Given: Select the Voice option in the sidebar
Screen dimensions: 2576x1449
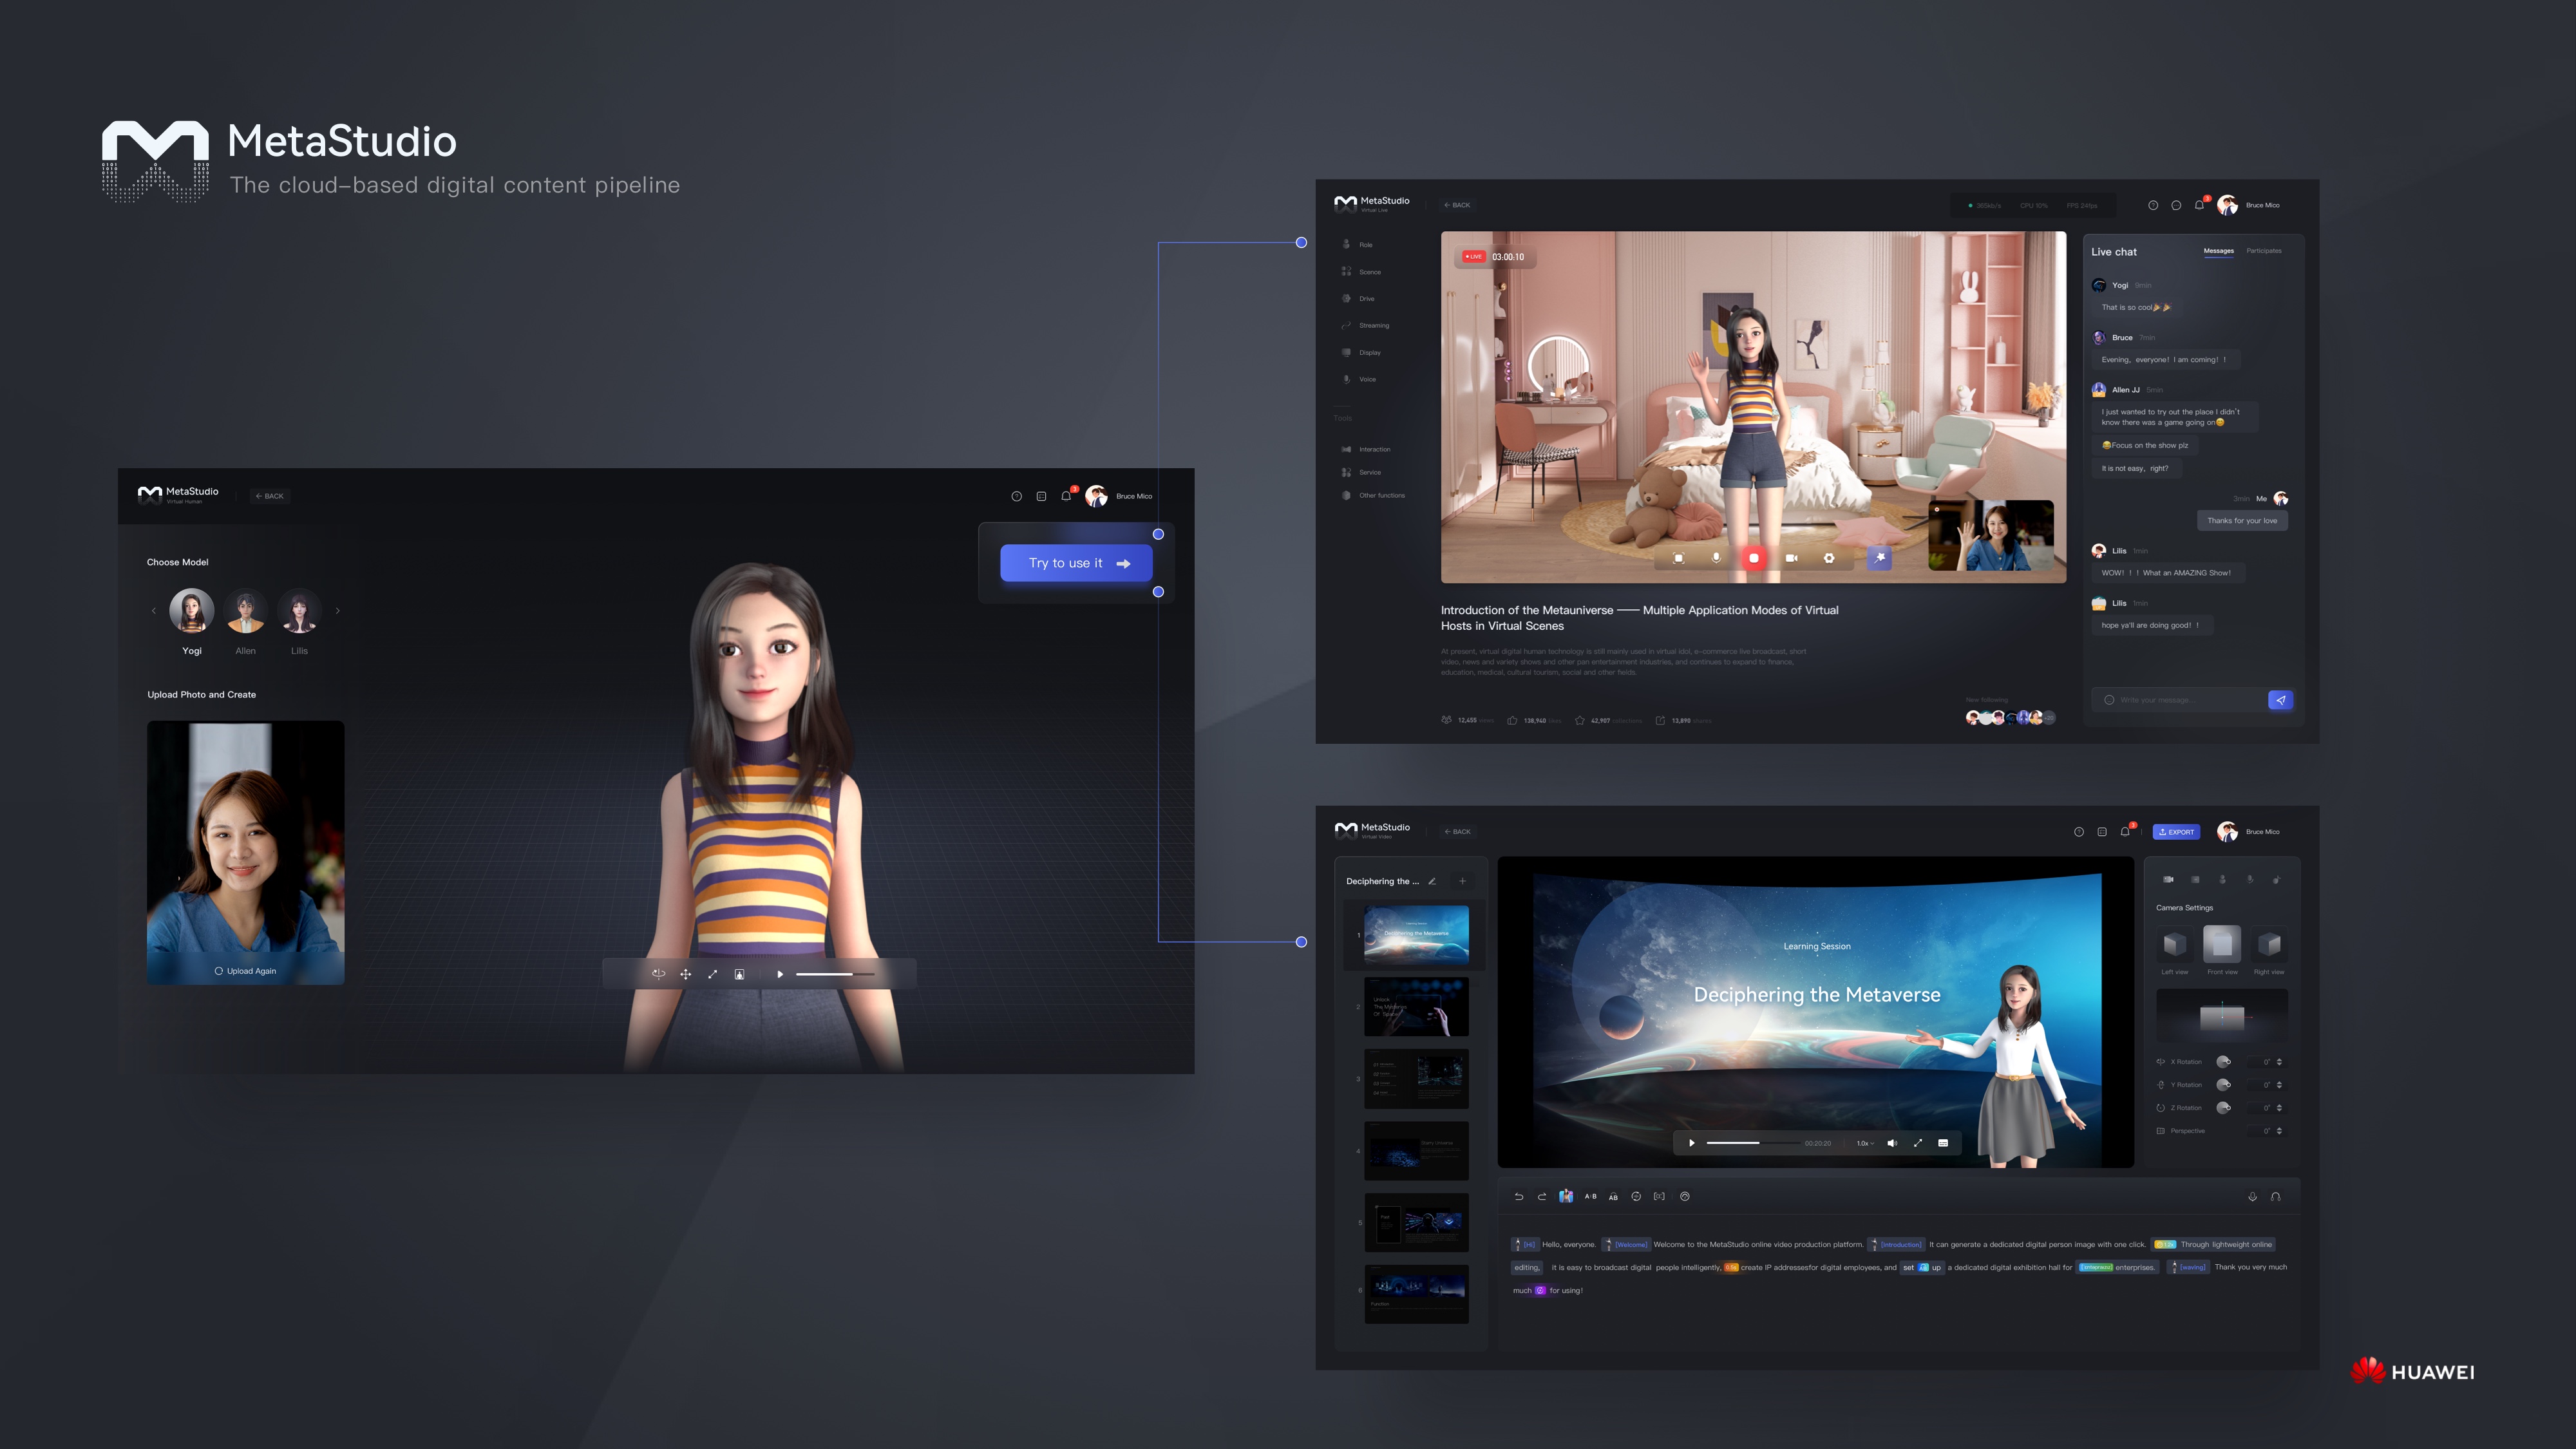Looking at the screenshot, I should tap(1364, 379).
